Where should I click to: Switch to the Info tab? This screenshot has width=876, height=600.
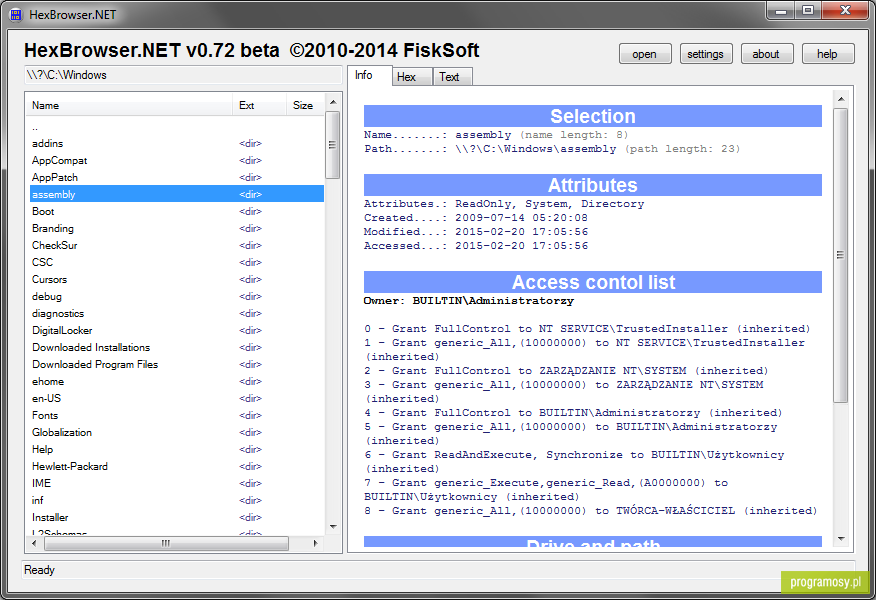[369, 75]
